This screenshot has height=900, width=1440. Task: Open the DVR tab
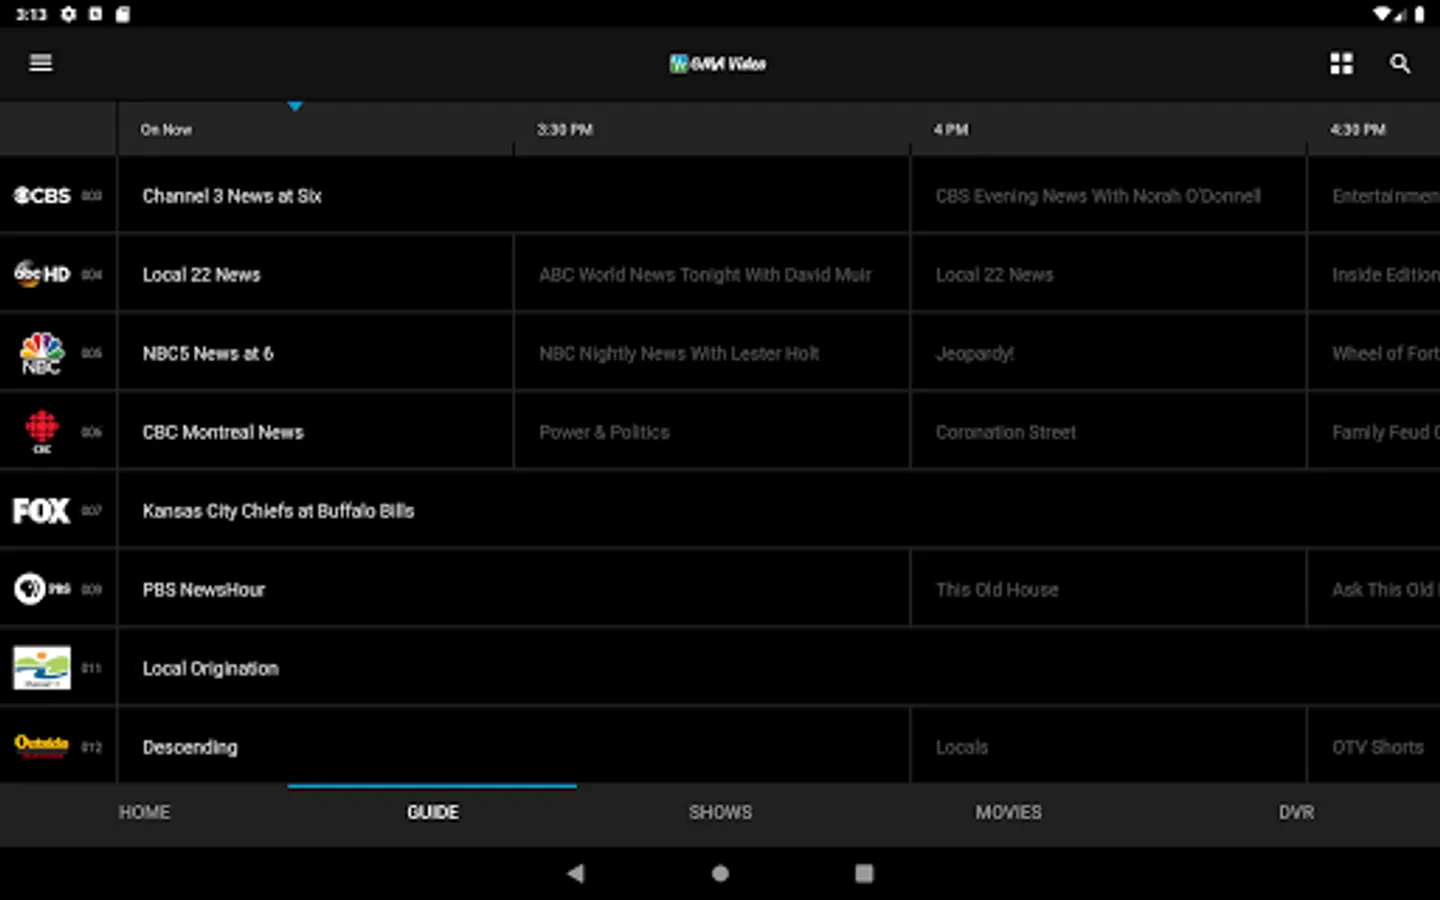tap(1296, 812)
